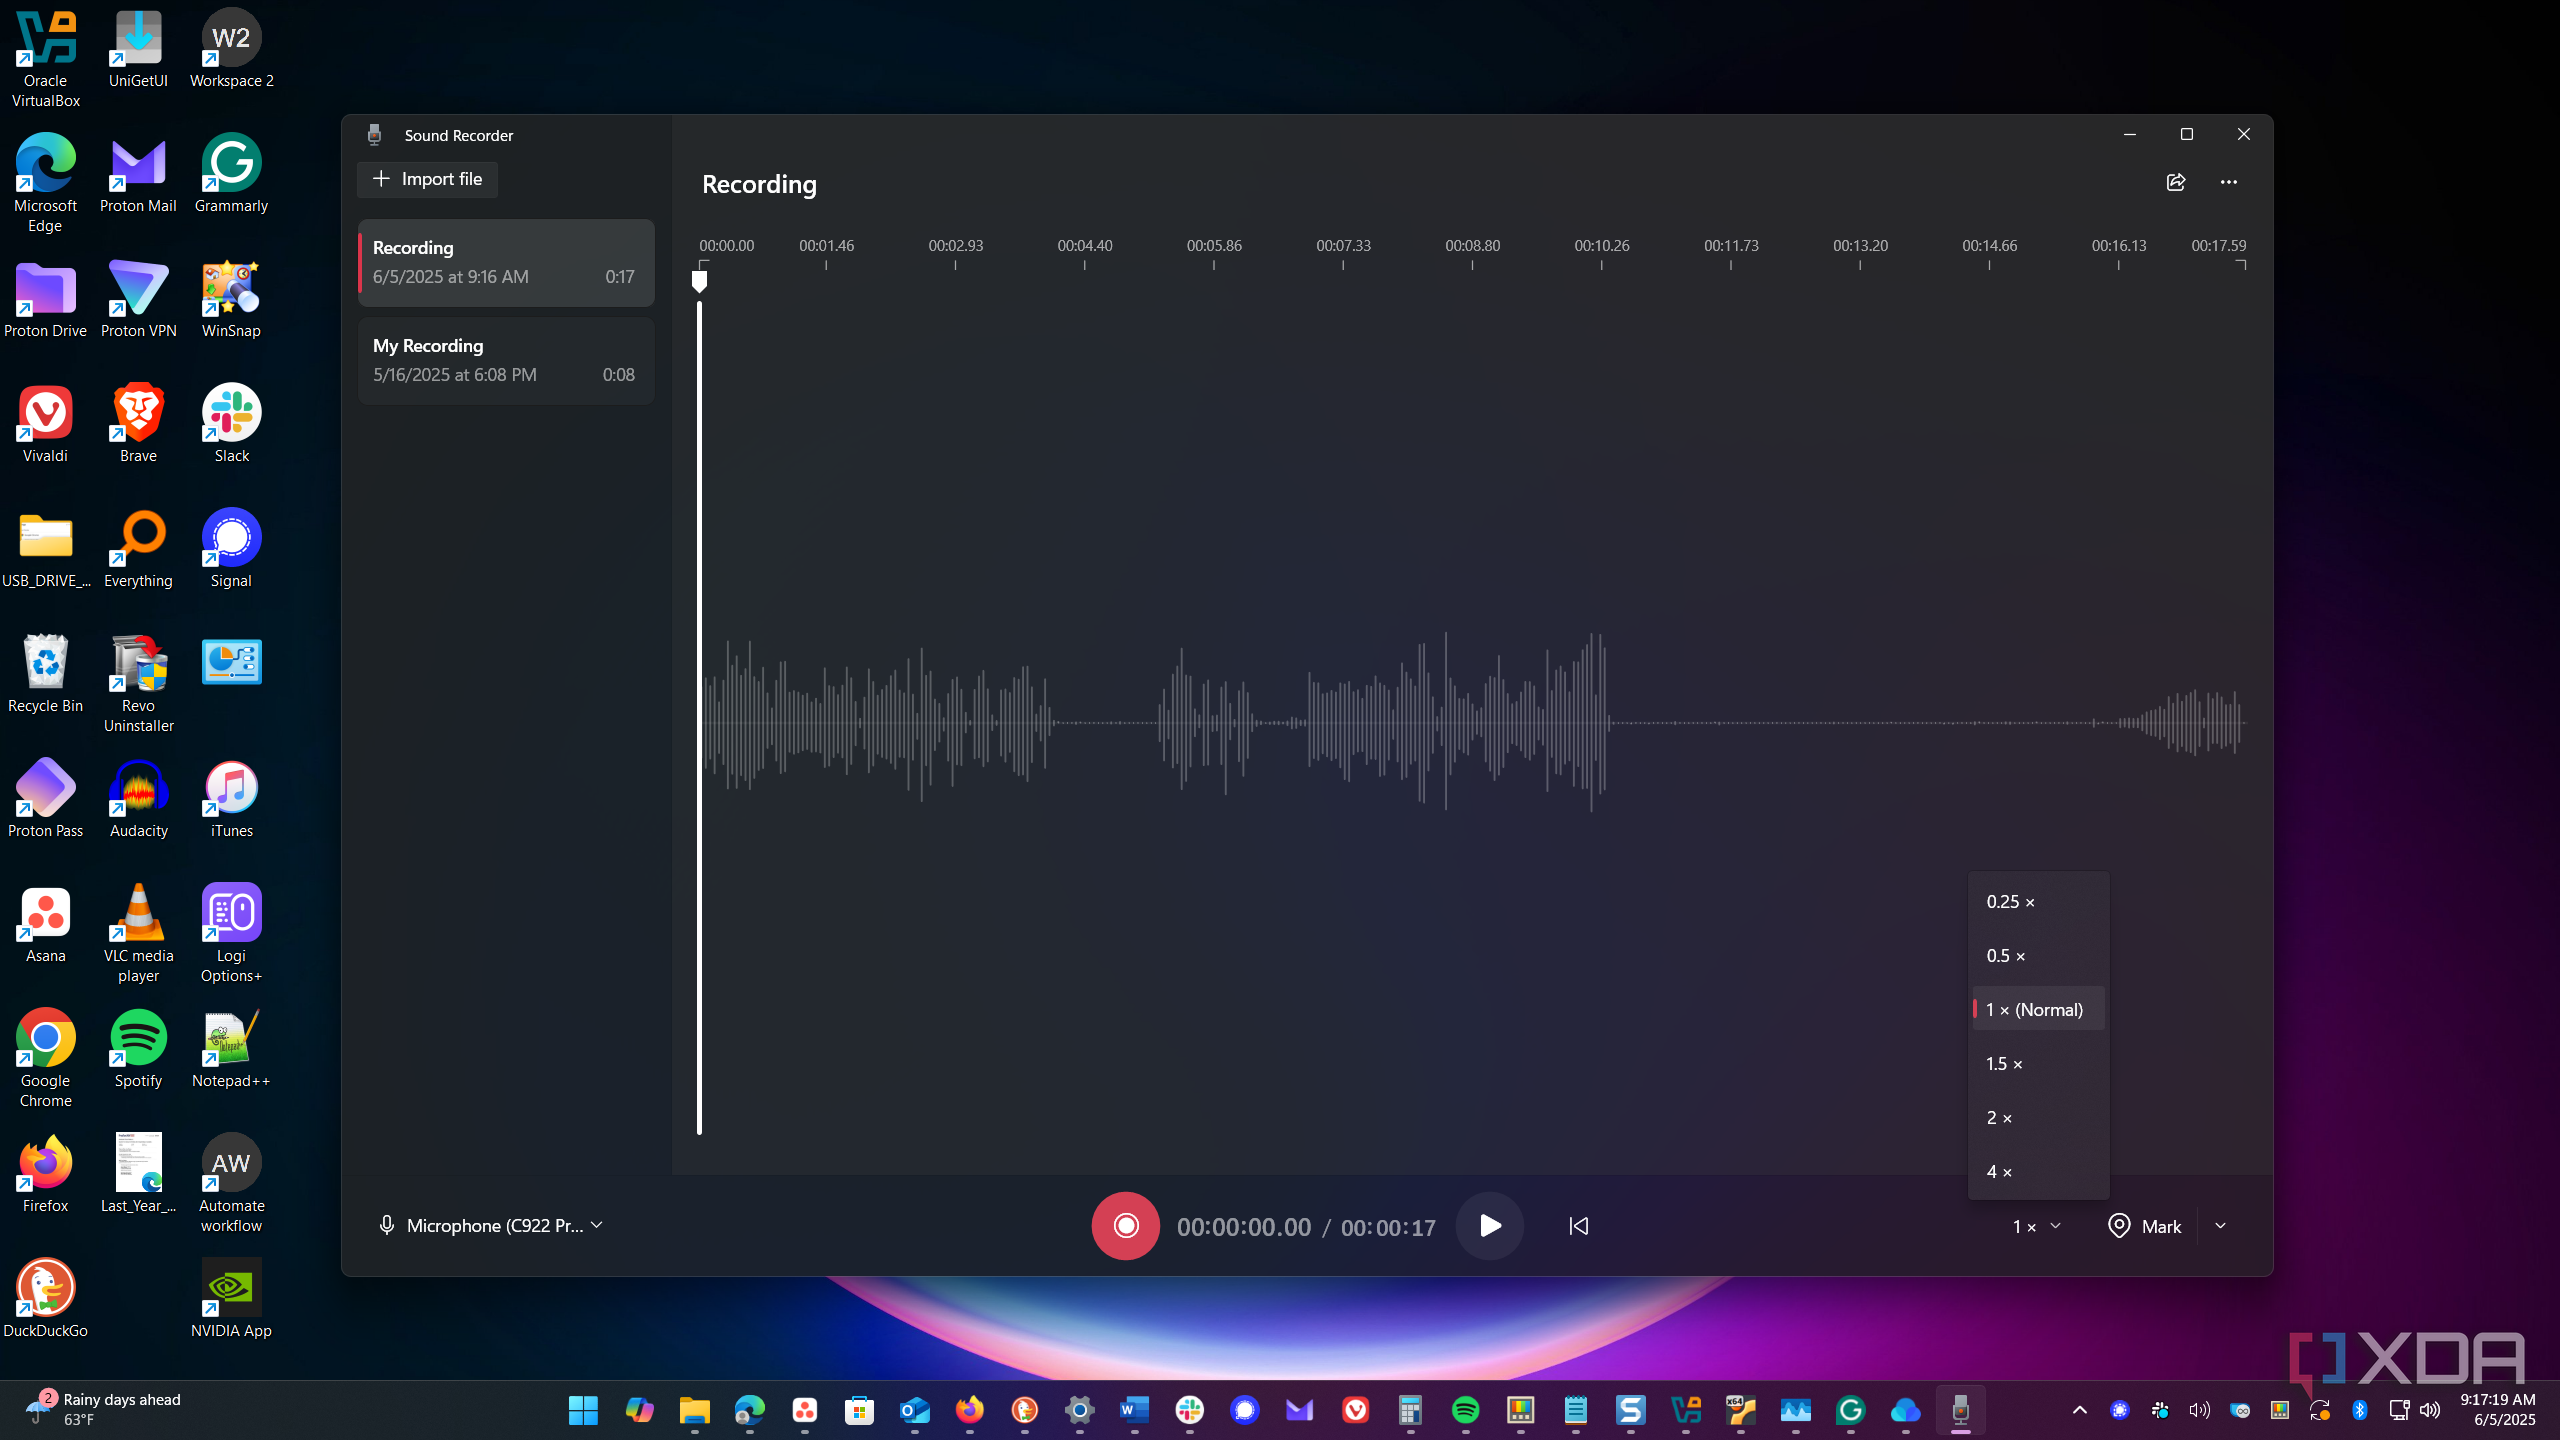This screenshot has width=2560, height=1440.
Task: Select the Recording 6/5/2025 list item
Action: [506, 262]
